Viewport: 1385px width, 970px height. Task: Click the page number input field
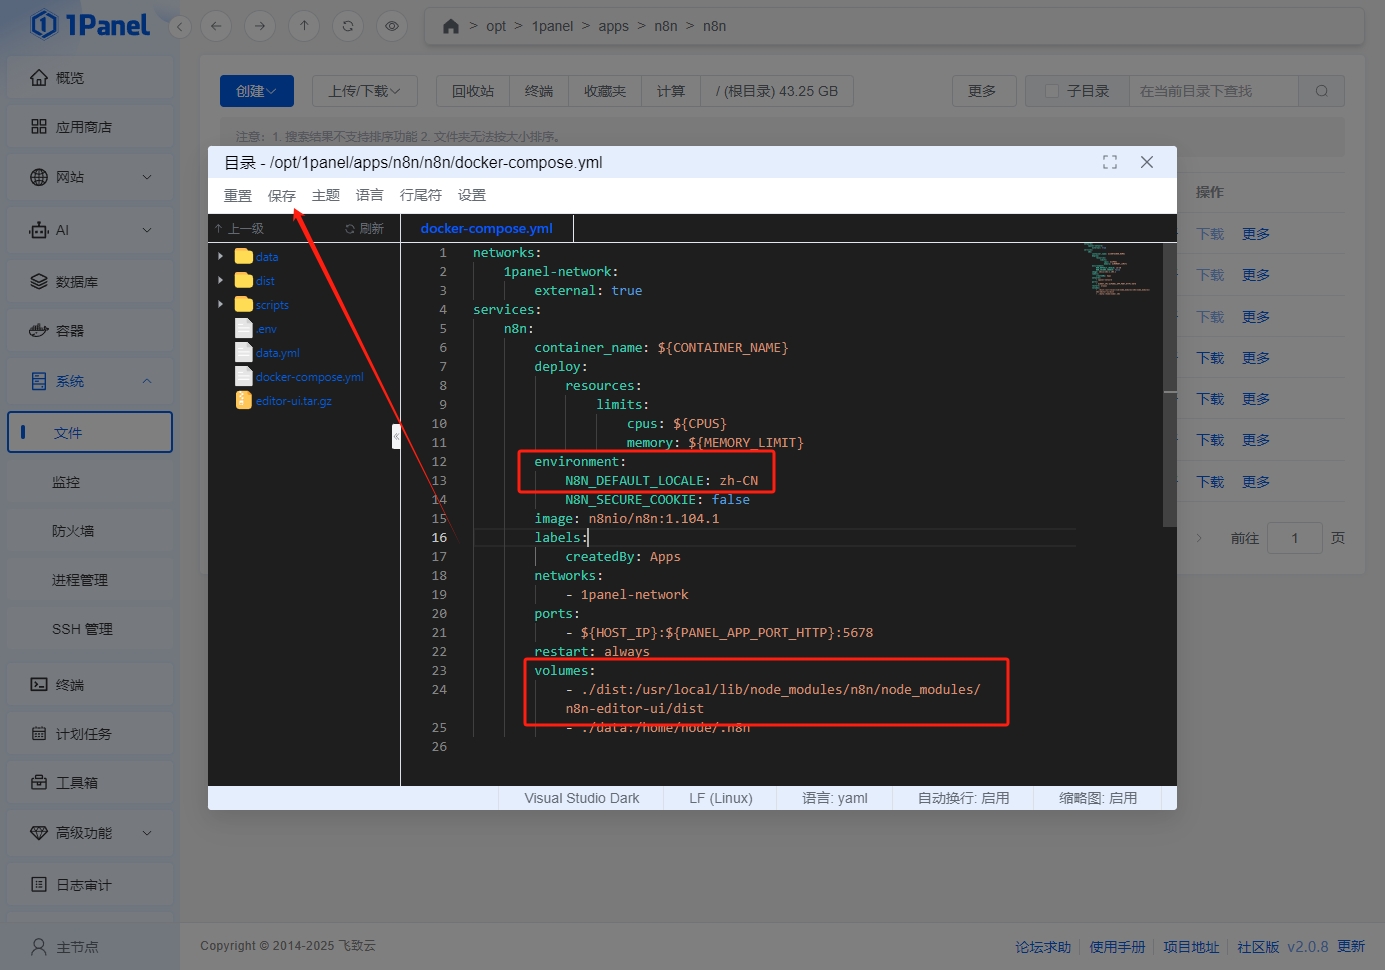pos(1295,538)
